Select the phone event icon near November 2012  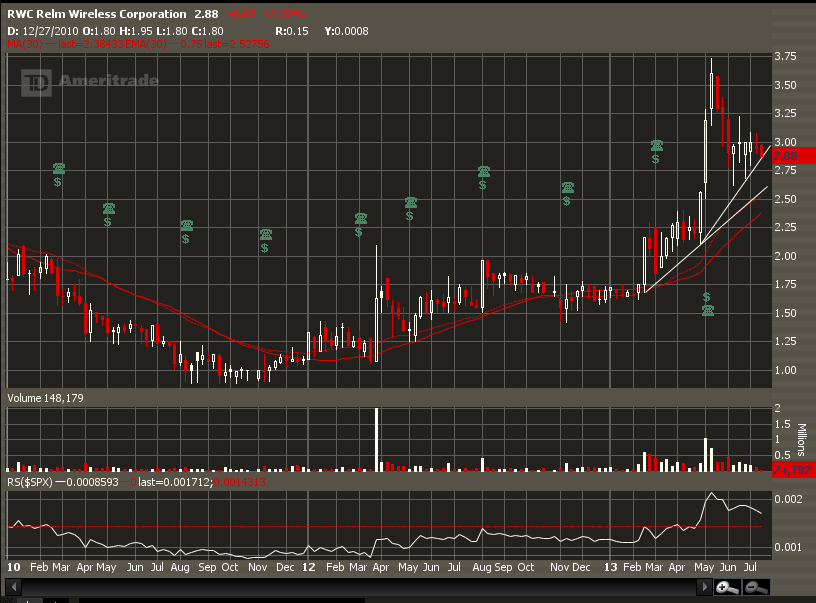tap(567, 187)
